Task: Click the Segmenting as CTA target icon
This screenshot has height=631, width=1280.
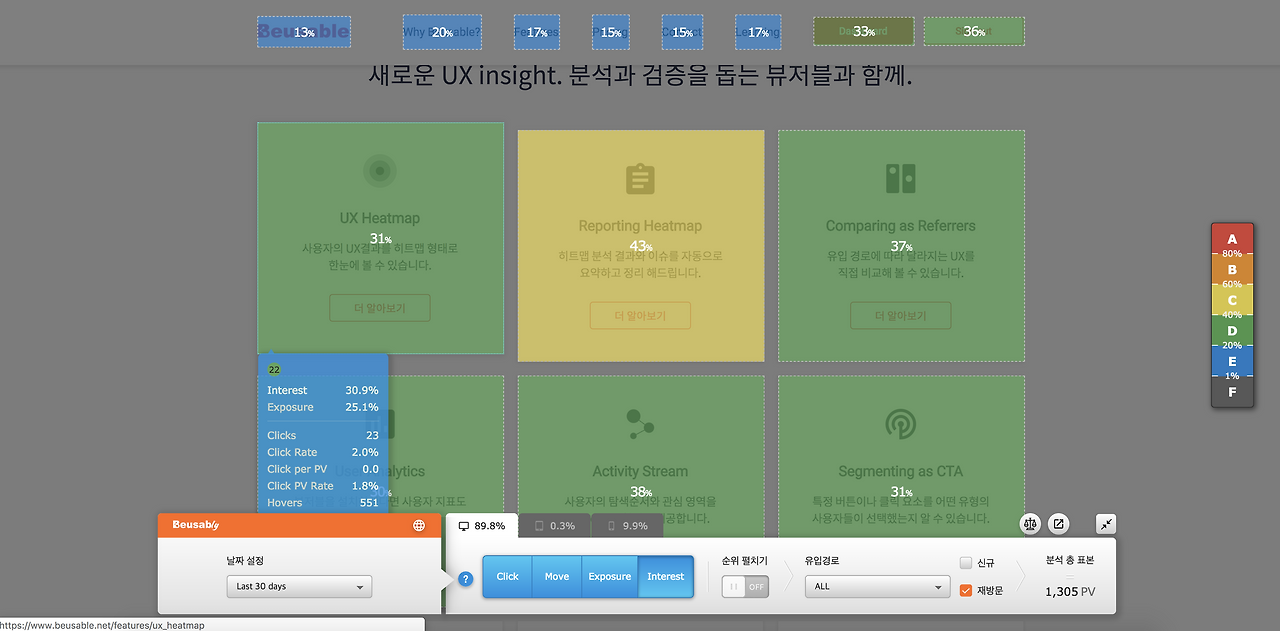Action: coord(900,424)
